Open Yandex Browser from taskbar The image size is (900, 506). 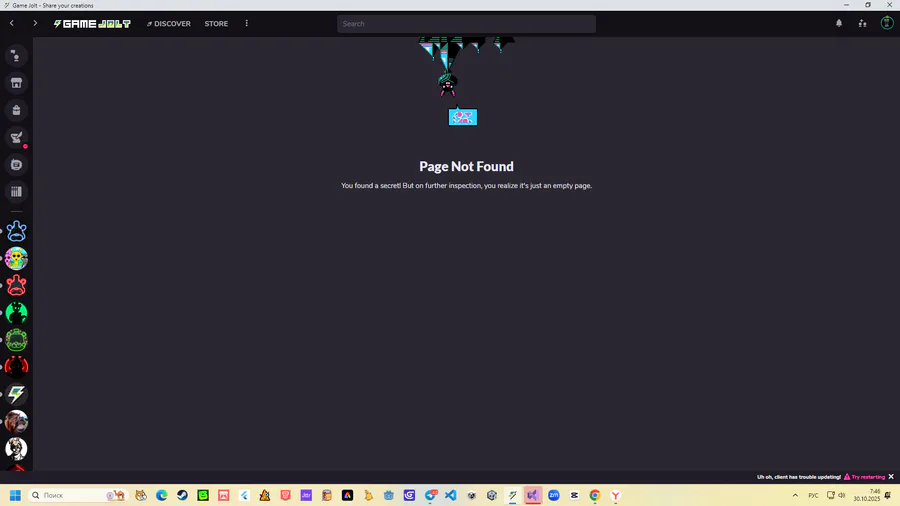(x=616, y=495)
